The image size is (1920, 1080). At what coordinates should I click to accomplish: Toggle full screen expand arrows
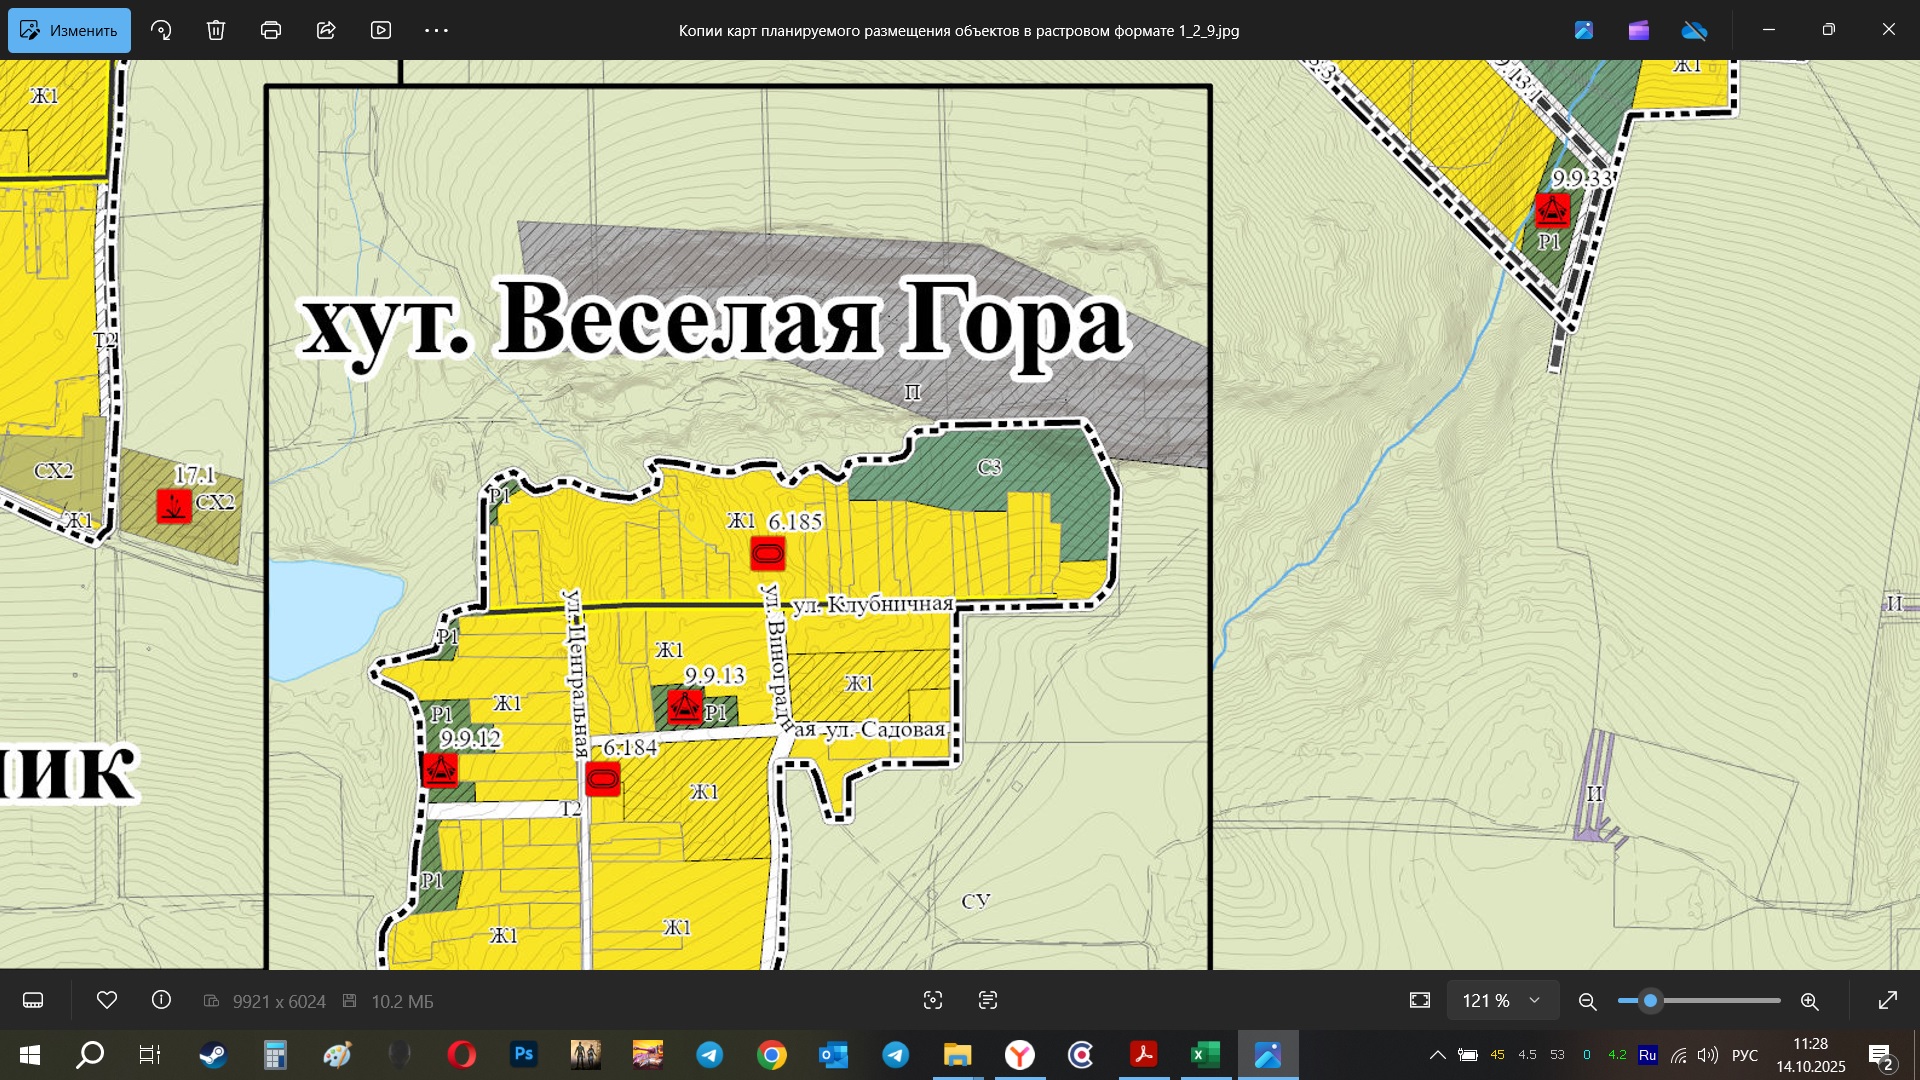(x=1888, y=1001)
